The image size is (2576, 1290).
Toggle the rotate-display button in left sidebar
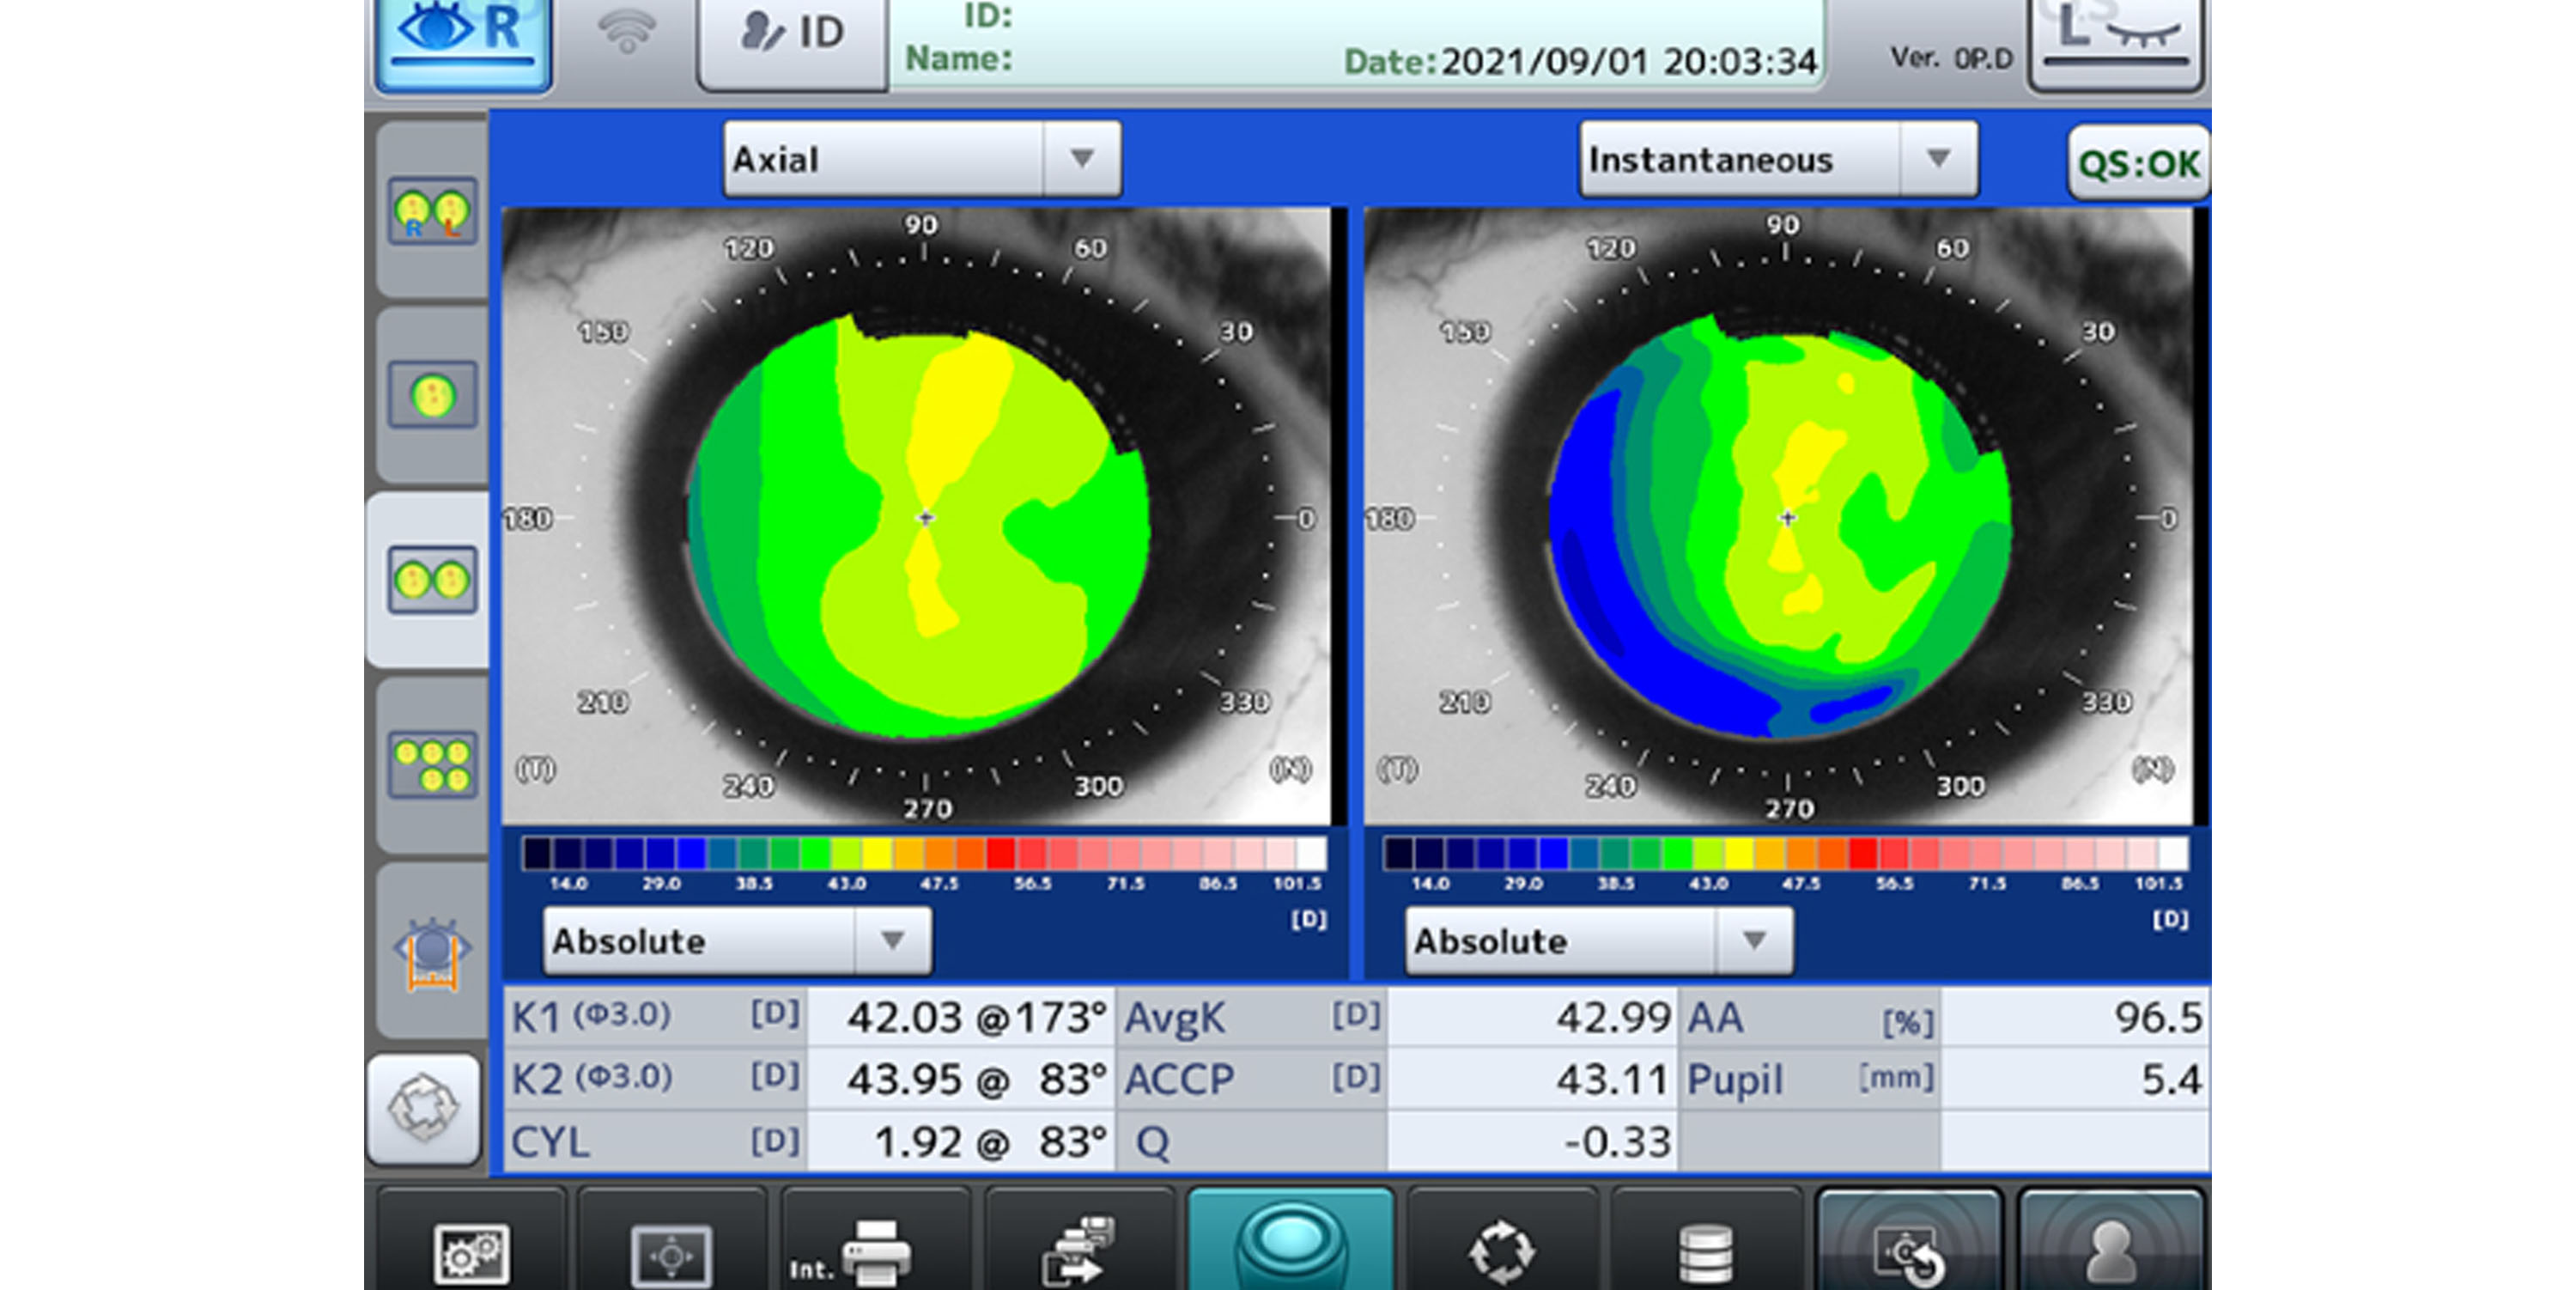point(424,1108)
